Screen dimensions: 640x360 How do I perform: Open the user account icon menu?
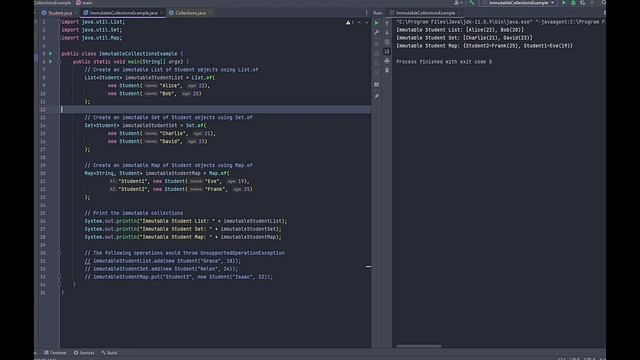pyautogui.click(x=458, y=3)
